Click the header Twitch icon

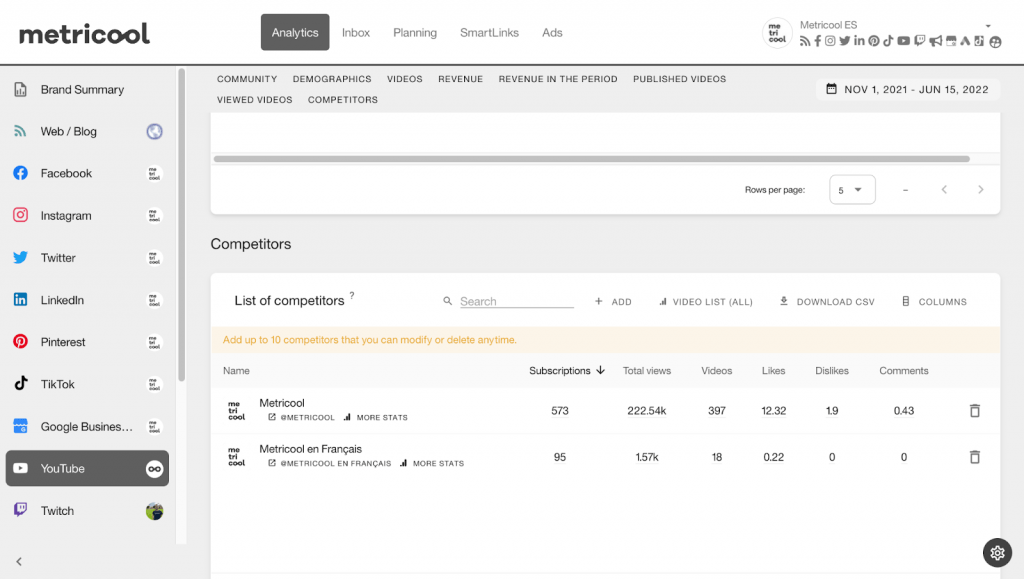click(x=920, y=41)
